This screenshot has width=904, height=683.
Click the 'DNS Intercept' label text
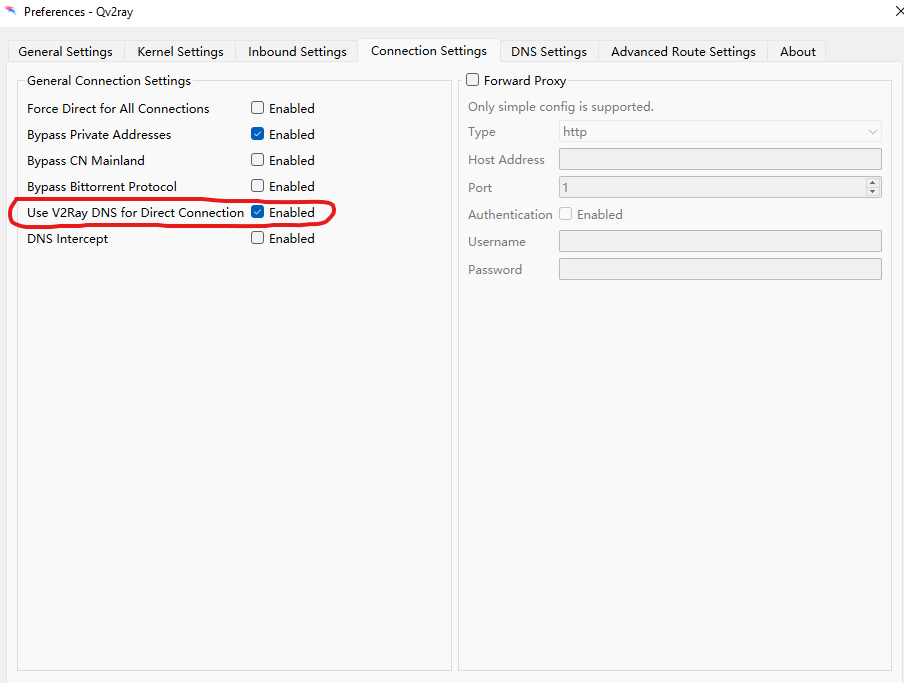[67, 239]
